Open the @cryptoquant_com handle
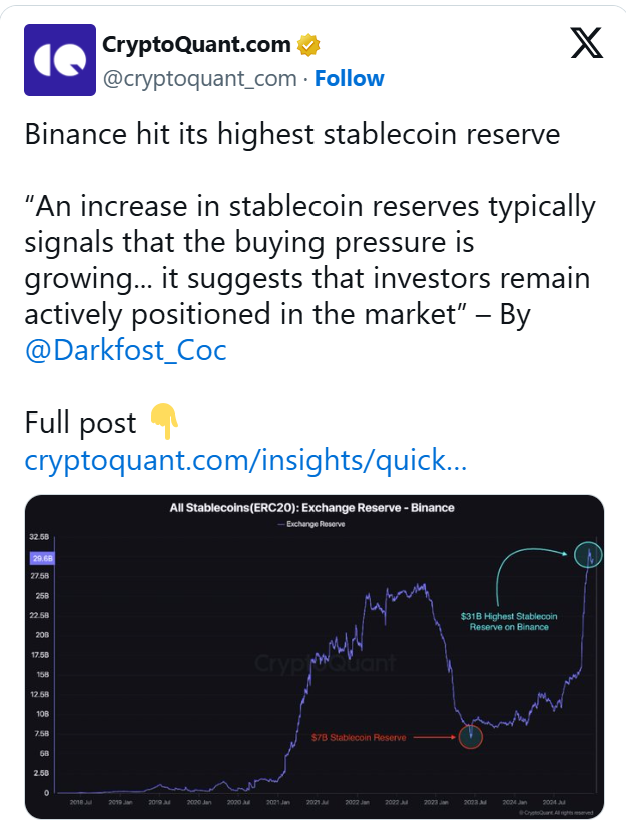The image size is (626, 826). (199, 78)
